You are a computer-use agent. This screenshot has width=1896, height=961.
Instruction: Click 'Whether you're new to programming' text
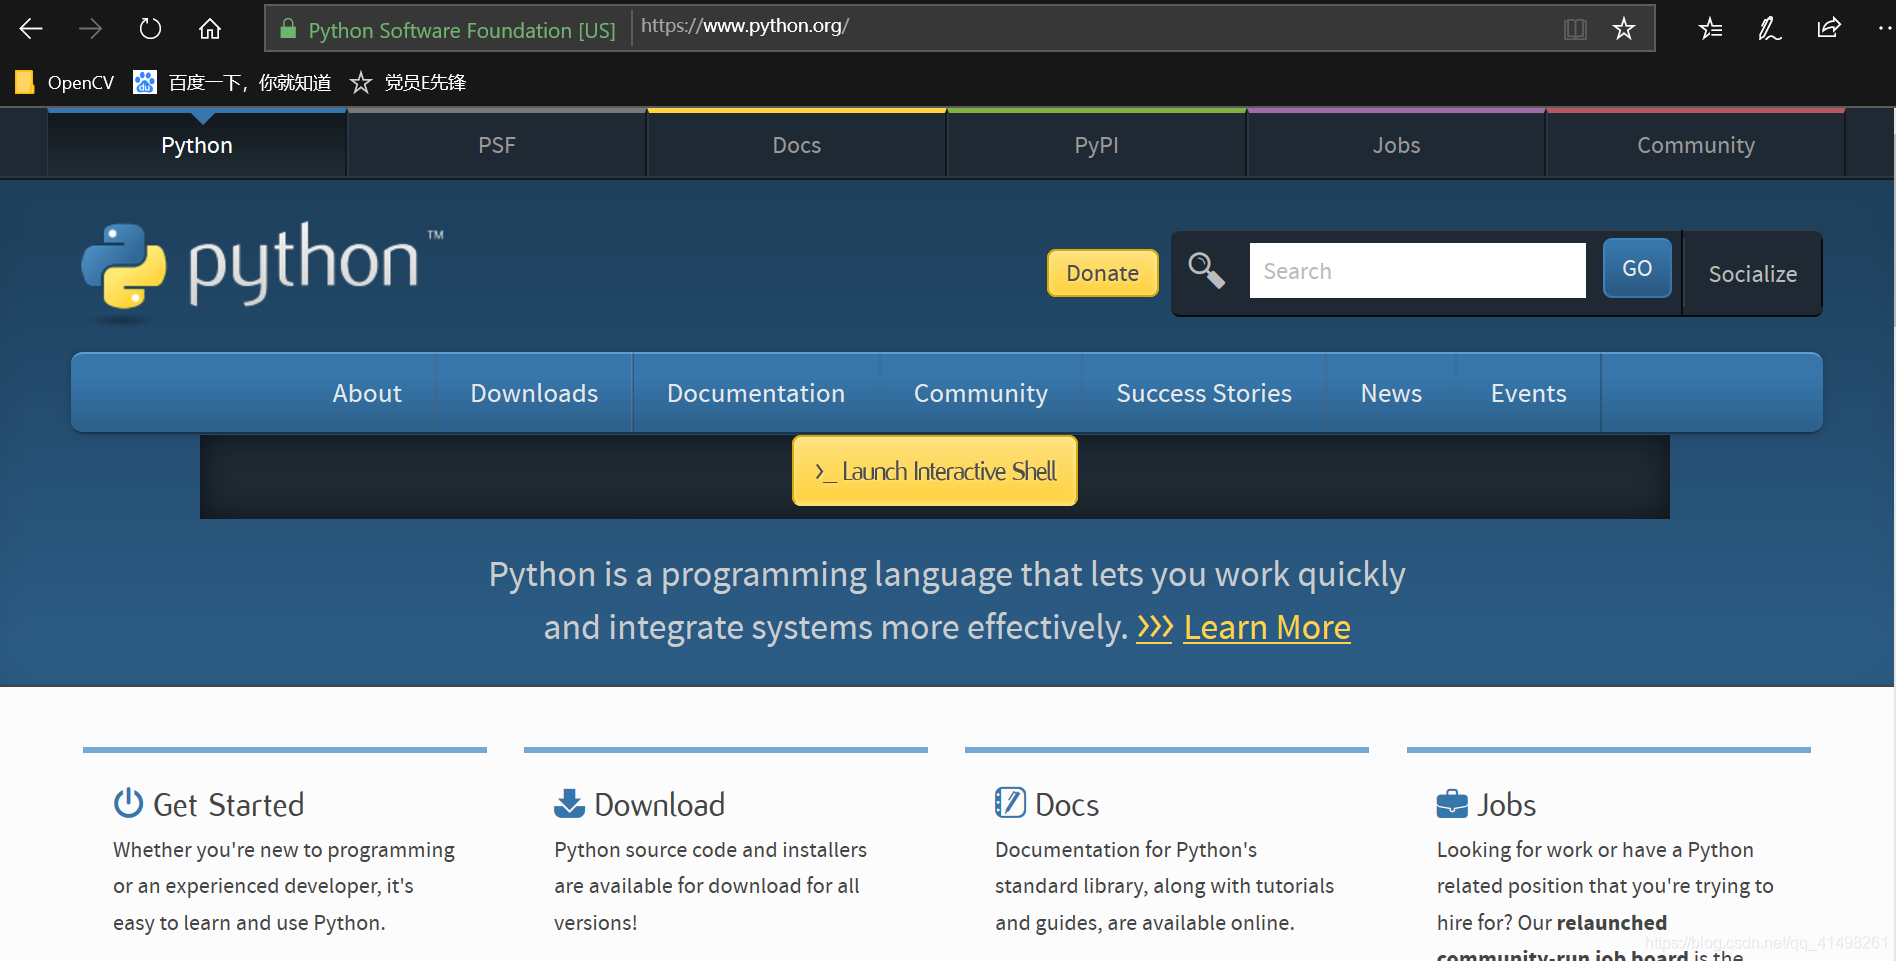[x=284, y=850]
